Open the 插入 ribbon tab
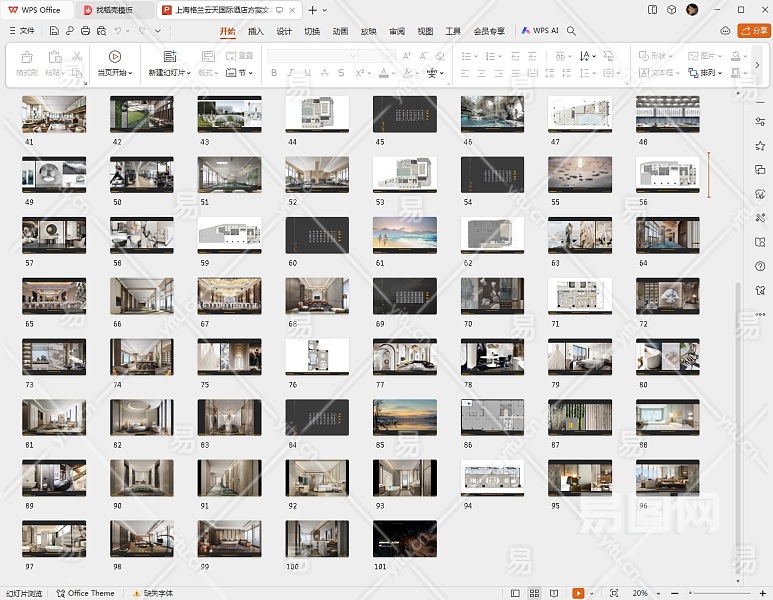 point(256,31)
